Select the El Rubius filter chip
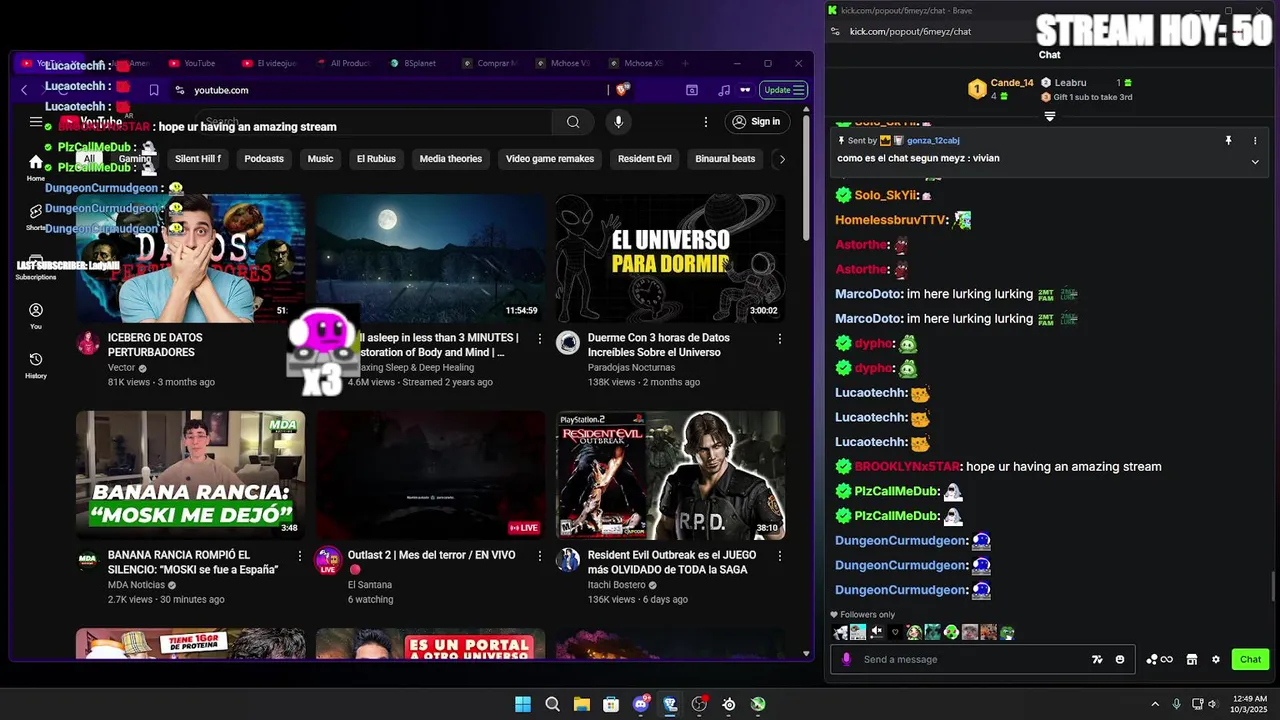Screen dimensions: 1280x720 [x=376, y=159]
